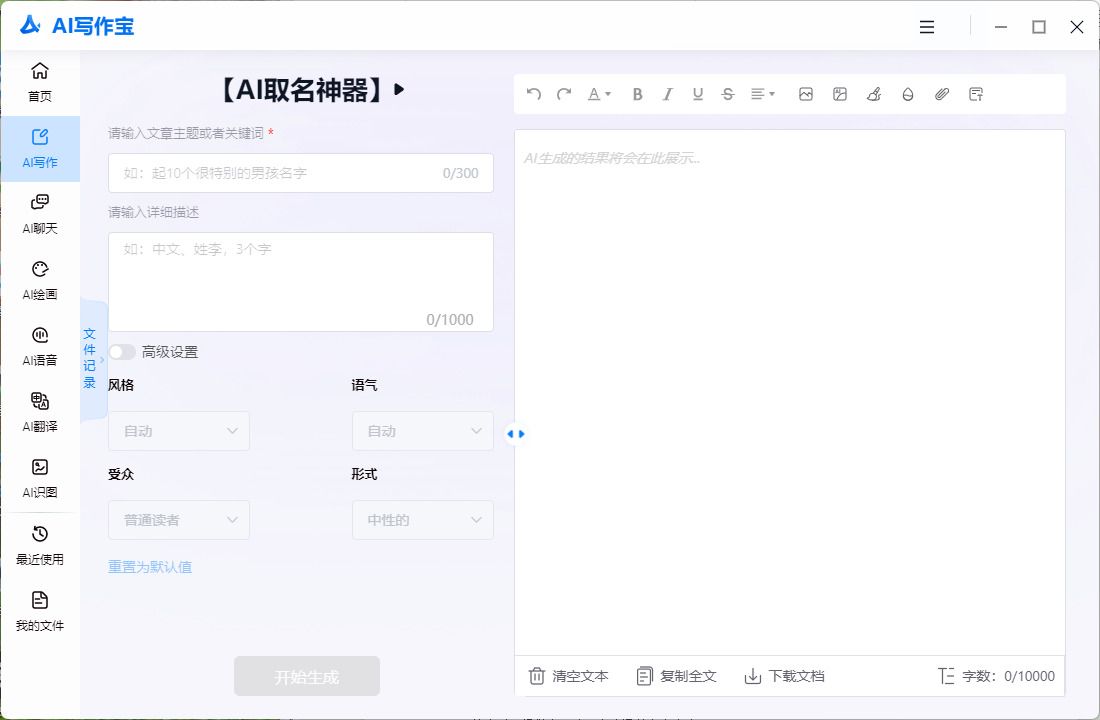Viewport: 1100px width, 720px height.
Task: Close the AI写作宝 window
Action: (x=1077, y=27)
